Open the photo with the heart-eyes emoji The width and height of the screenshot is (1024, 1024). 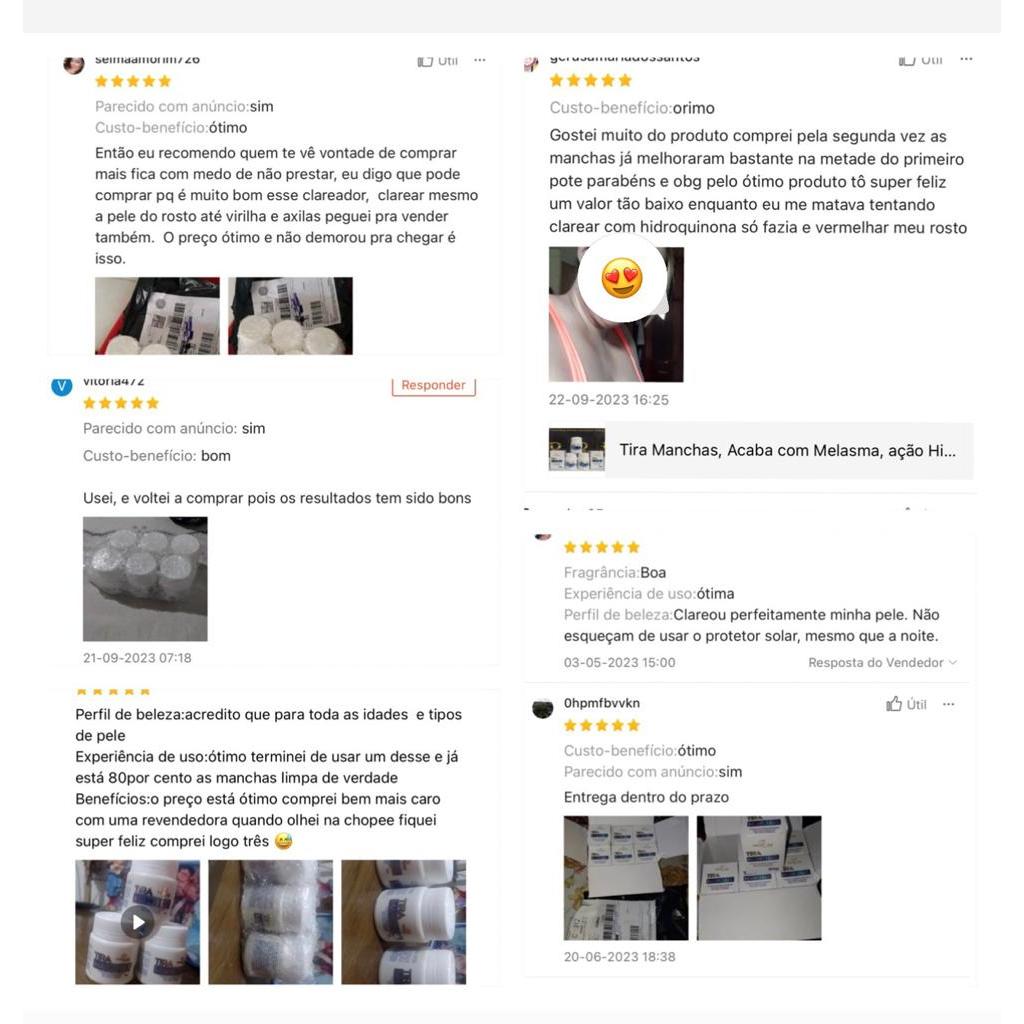[616, 314]
